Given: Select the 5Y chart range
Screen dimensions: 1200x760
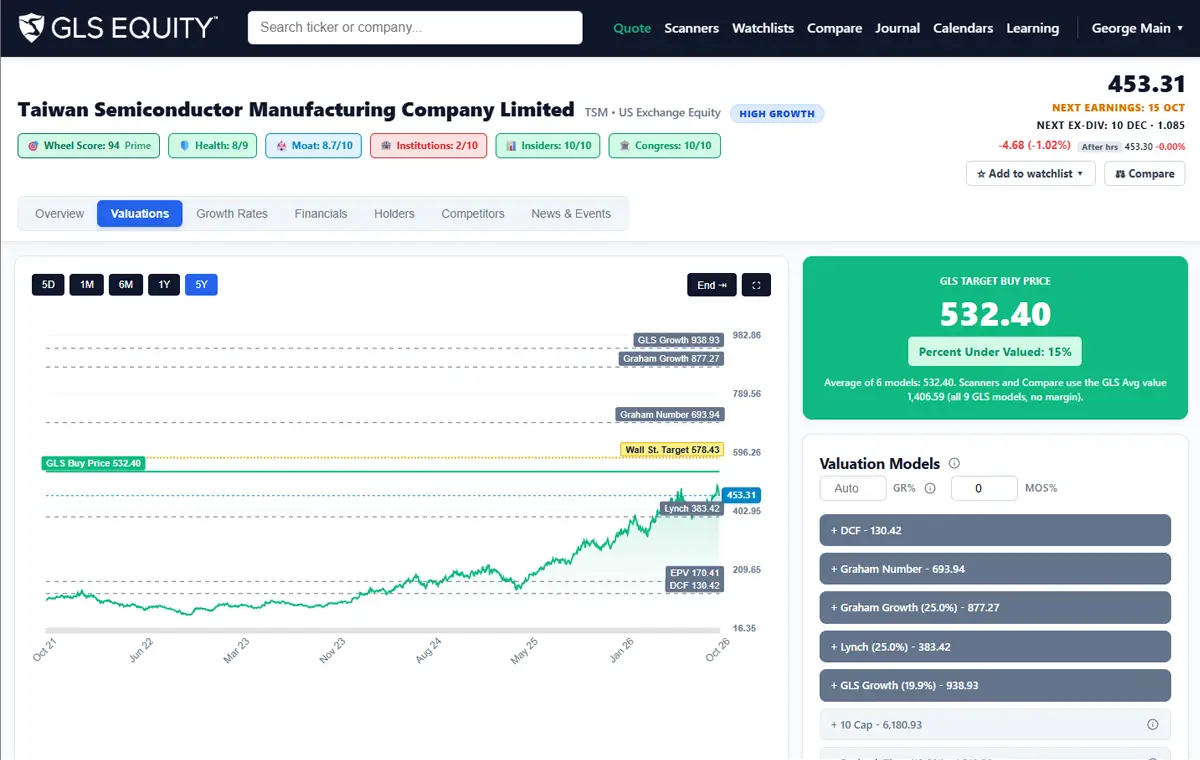Looking at the screenshot, I should pyautogui.click(x=201, y=285).
